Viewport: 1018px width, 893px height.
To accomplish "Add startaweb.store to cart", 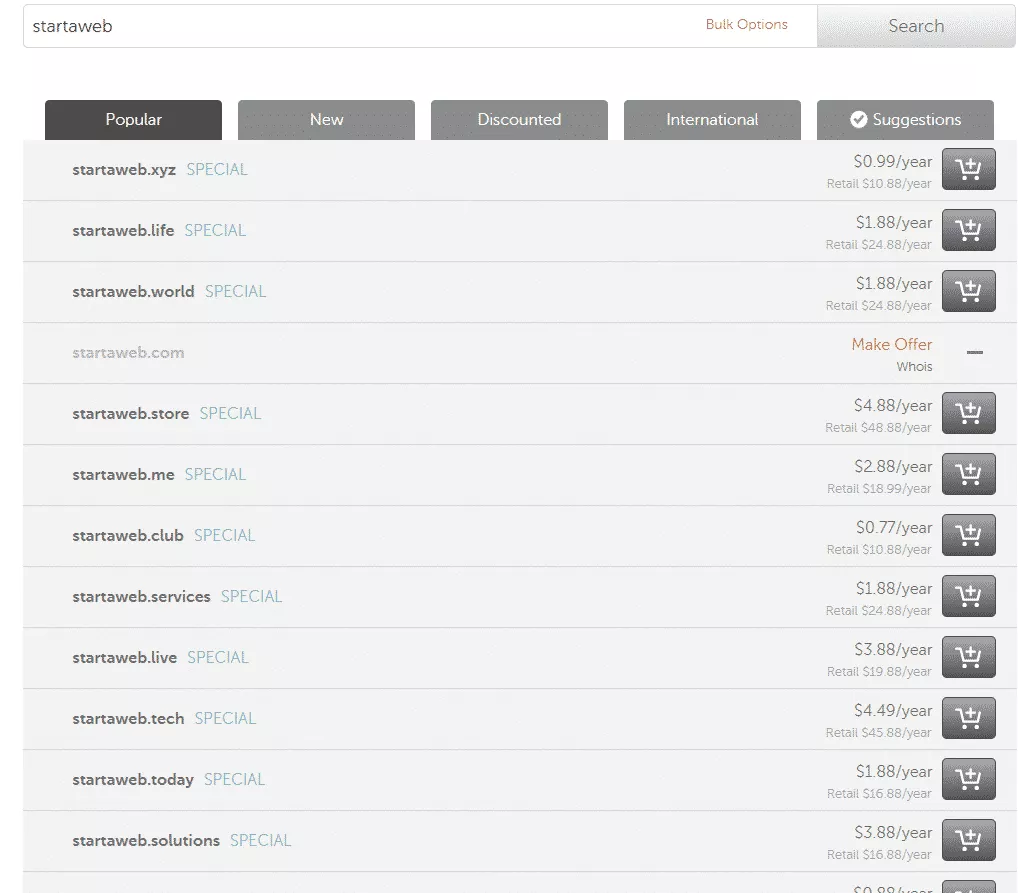I will click(x=968, y=413).
